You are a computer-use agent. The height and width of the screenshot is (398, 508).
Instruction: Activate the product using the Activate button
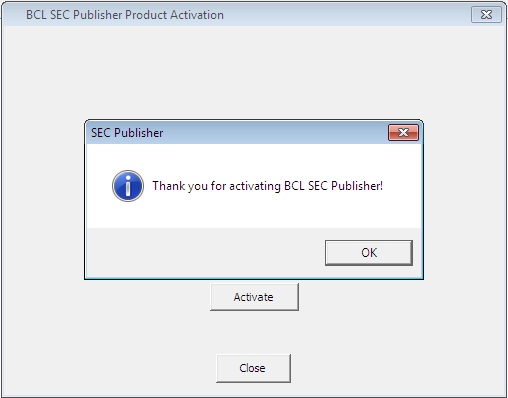coord(254,297)
